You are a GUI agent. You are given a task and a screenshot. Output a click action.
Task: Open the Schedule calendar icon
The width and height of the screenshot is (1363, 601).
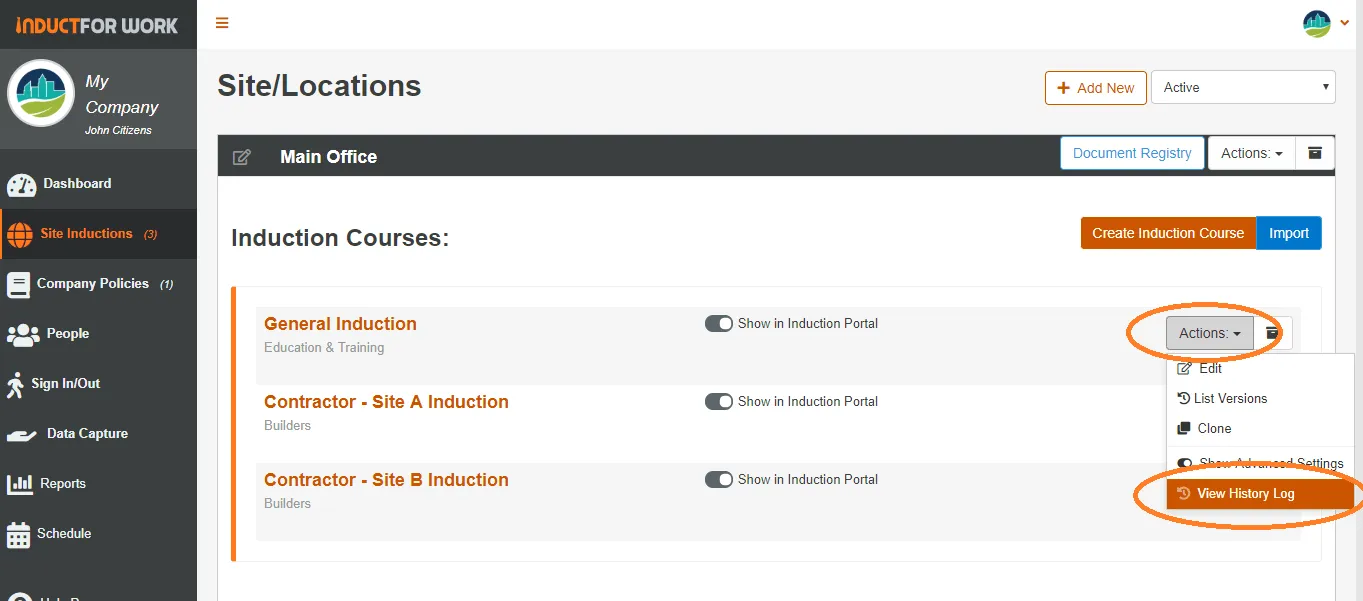coord(18,535)
